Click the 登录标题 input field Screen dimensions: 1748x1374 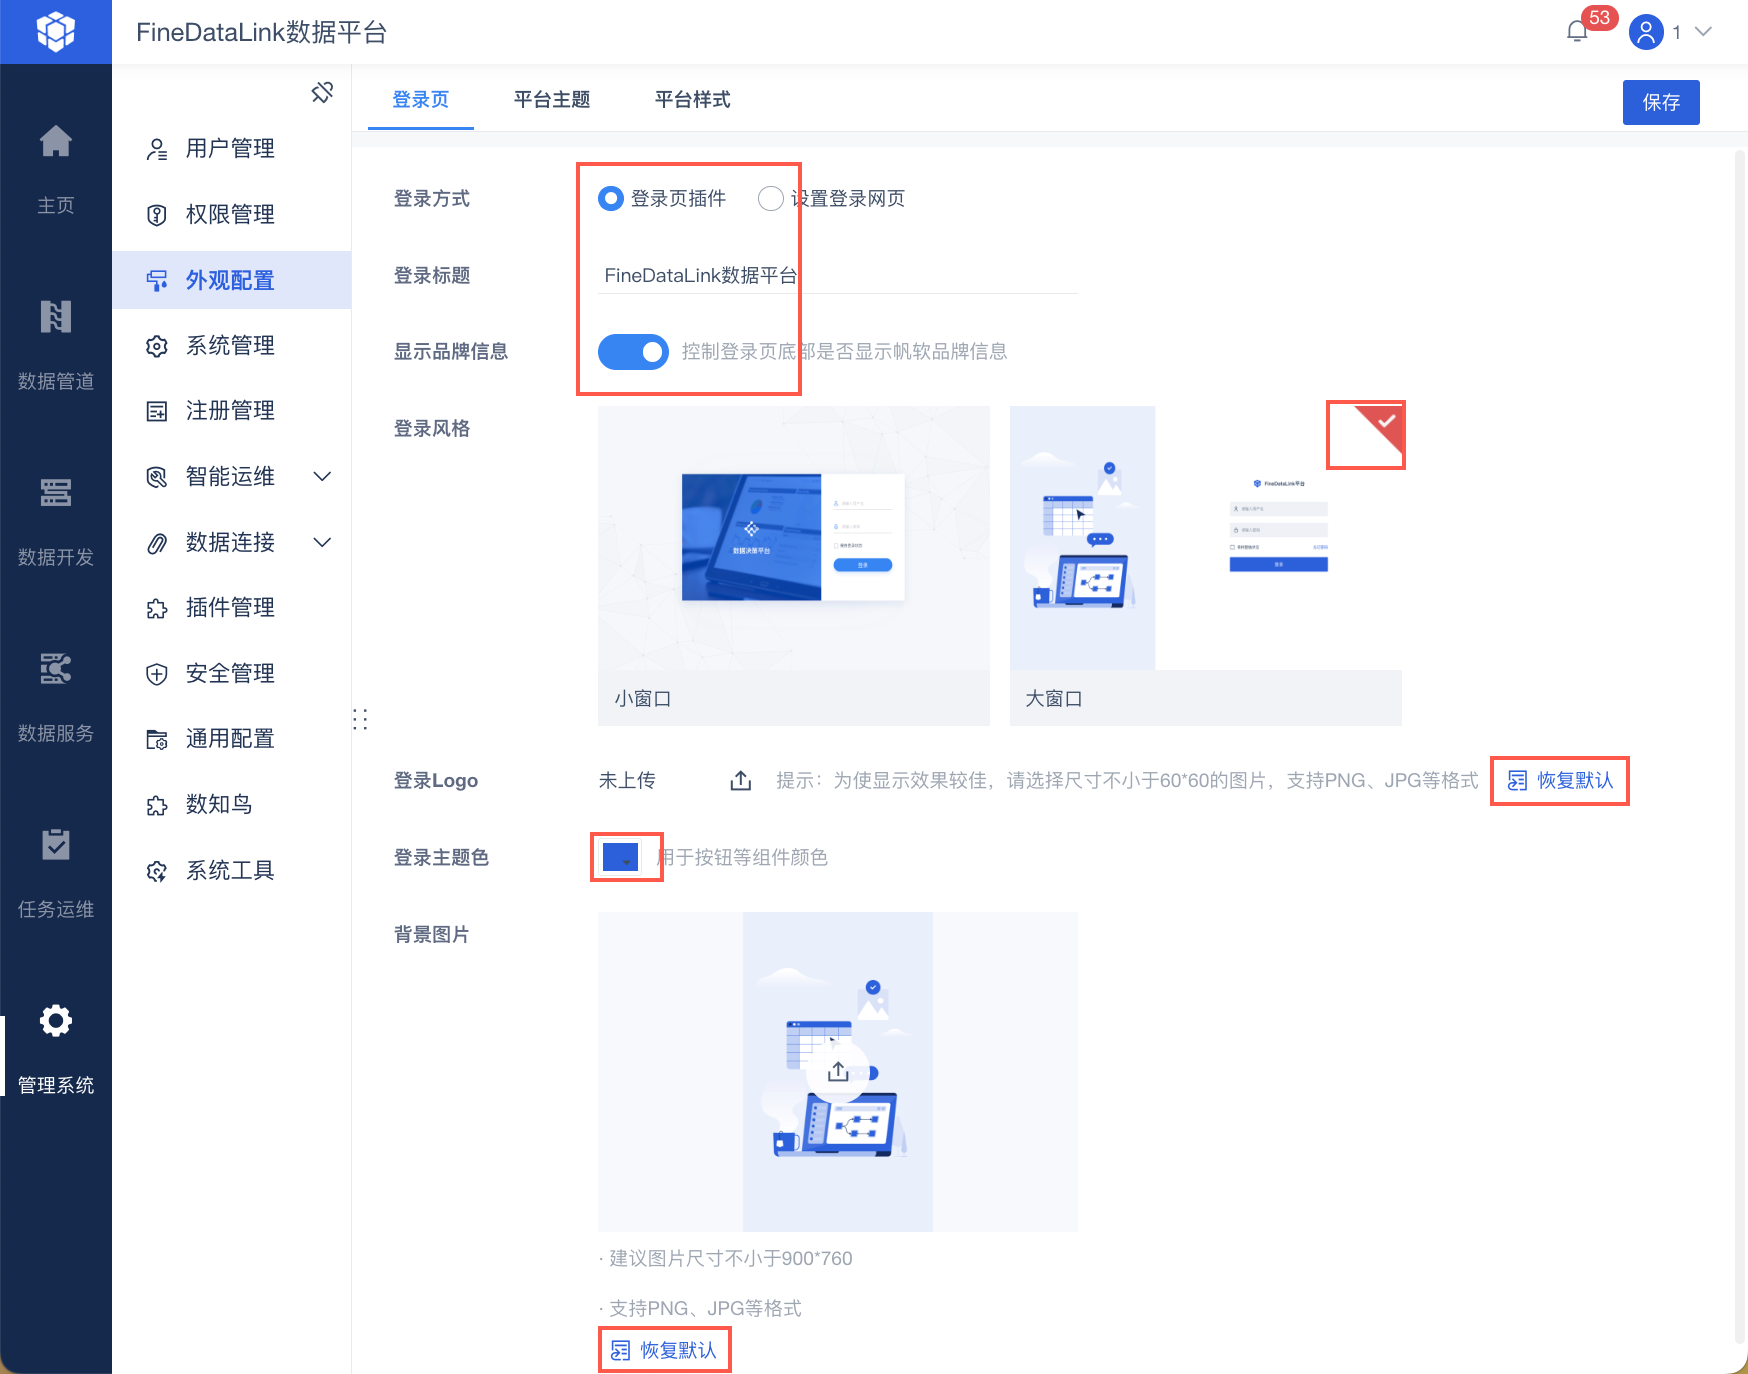(838, 276)
